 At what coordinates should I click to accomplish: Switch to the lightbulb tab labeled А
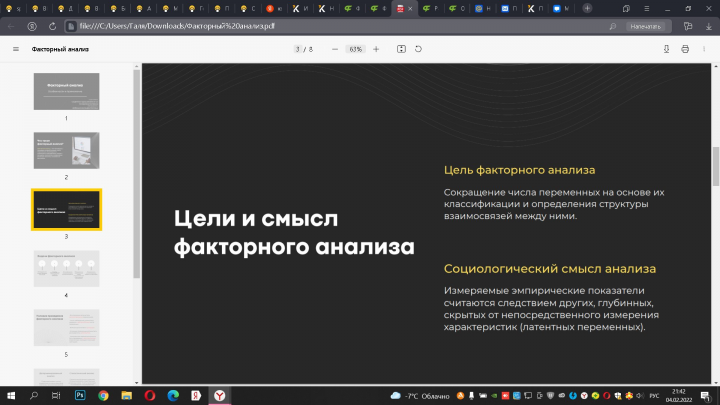pos(144,9)
